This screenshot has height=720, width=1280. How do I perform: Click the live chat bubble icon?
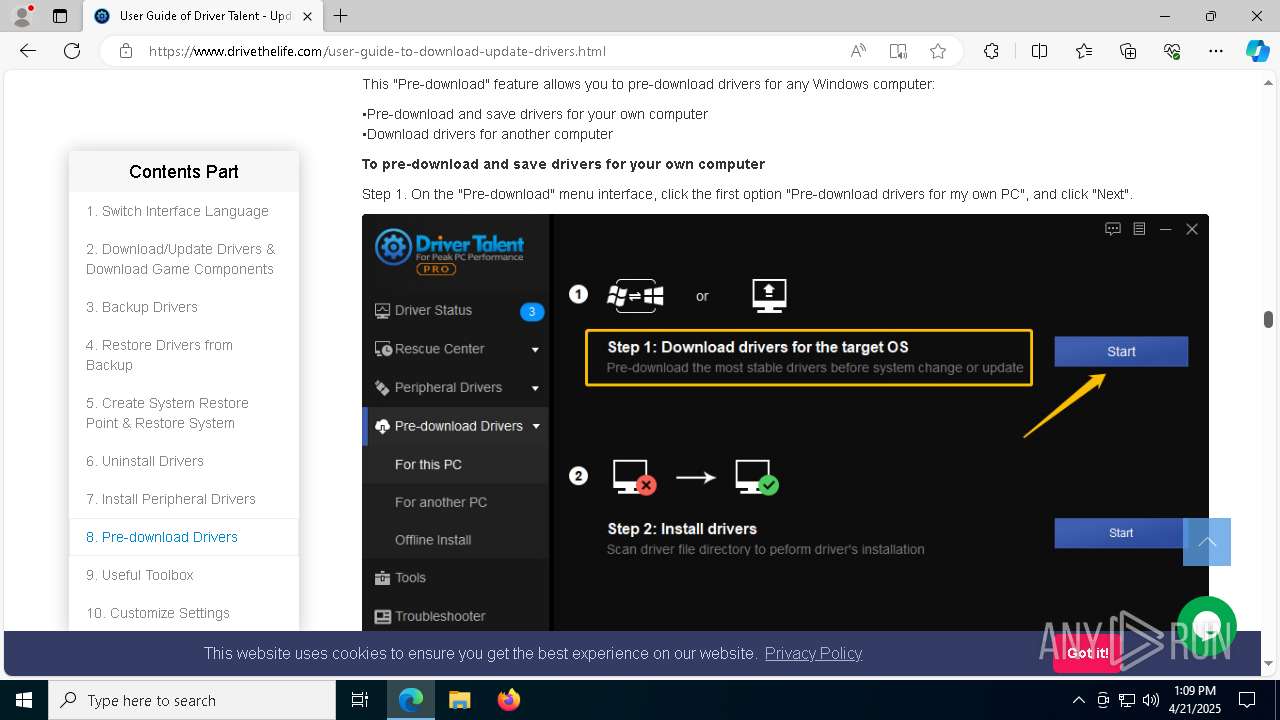[1207, 626]
